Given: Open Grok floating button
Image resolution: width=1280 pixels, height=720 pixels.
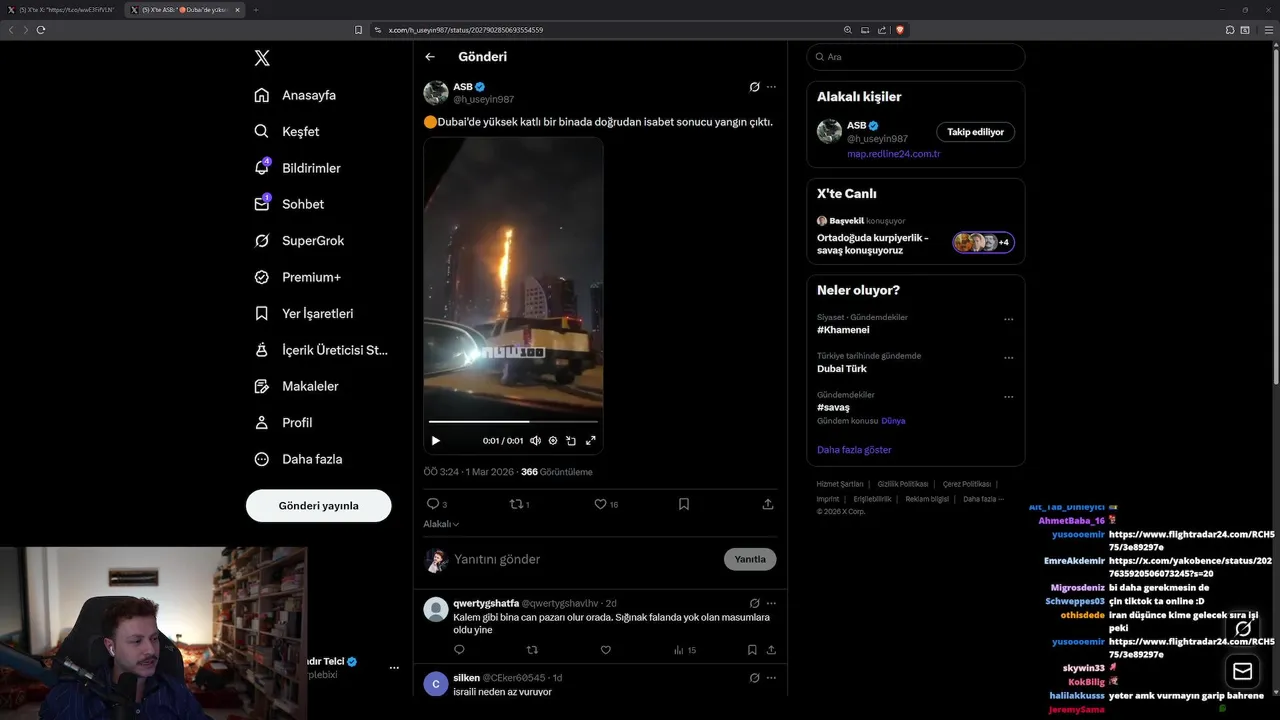Looking at the screenshot, I should (1243, 629).
